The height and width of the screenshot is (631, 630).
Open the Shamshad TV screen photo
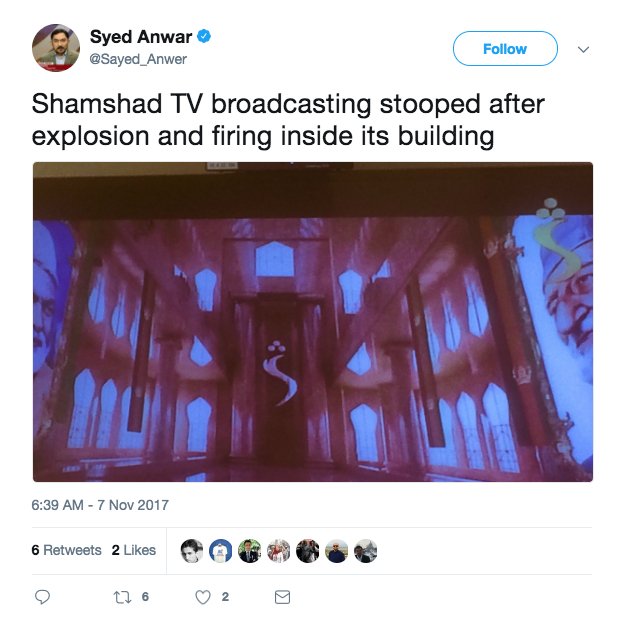[x=313, y=322]
